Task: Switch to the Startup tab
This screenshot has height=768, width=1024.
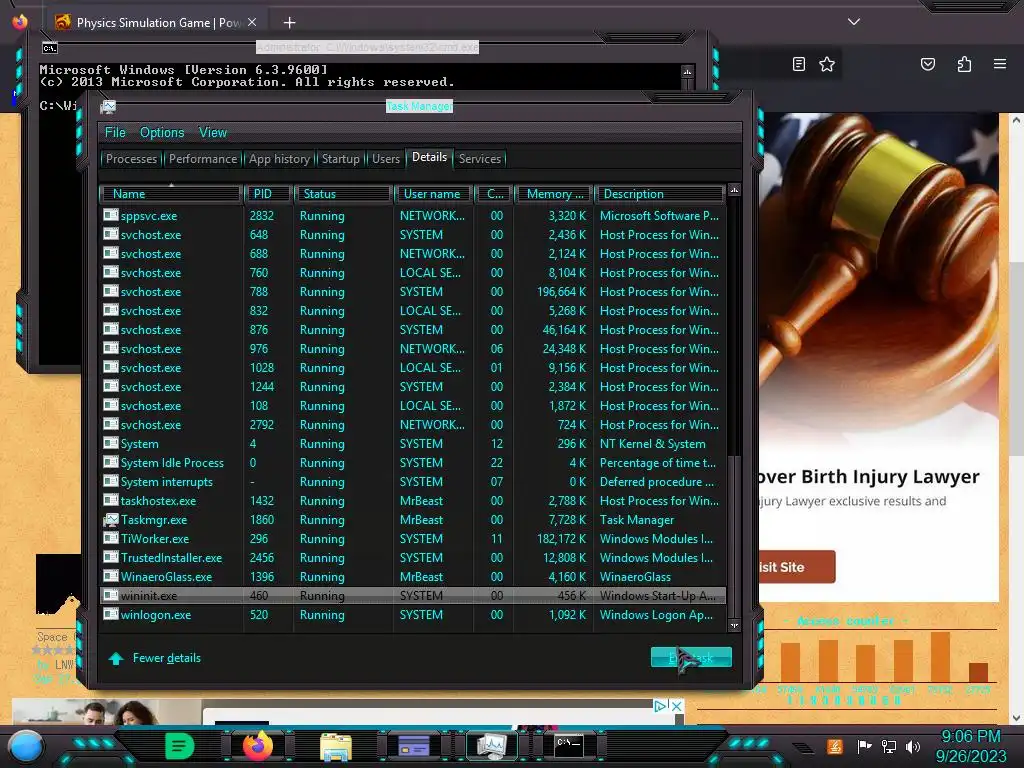Action: click(x=340, y=159)
